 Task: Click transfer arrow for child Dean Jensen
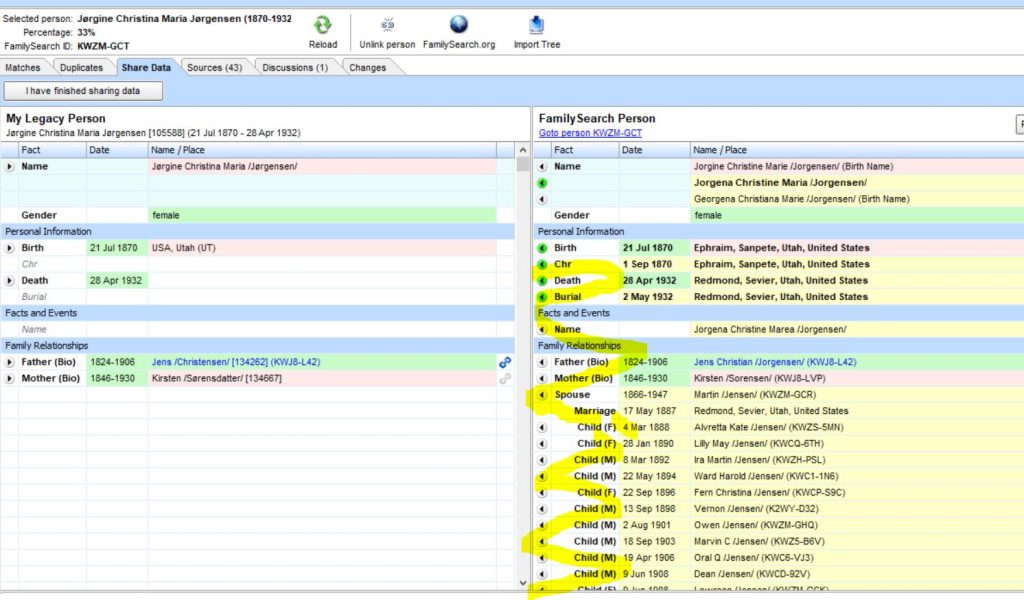point(542,575)
